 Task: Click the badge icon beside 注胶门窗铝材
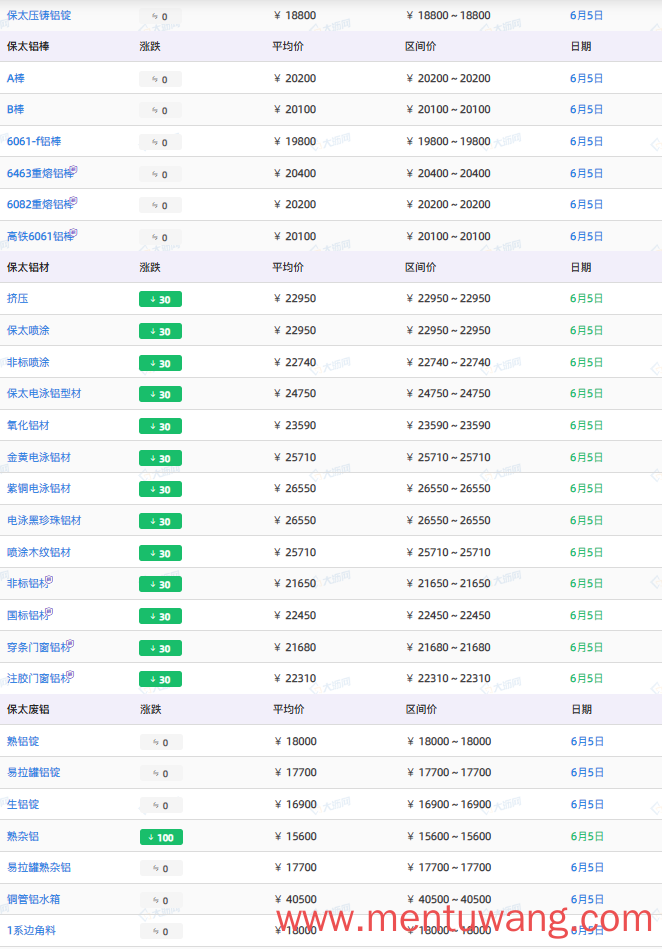click(70, 674)
